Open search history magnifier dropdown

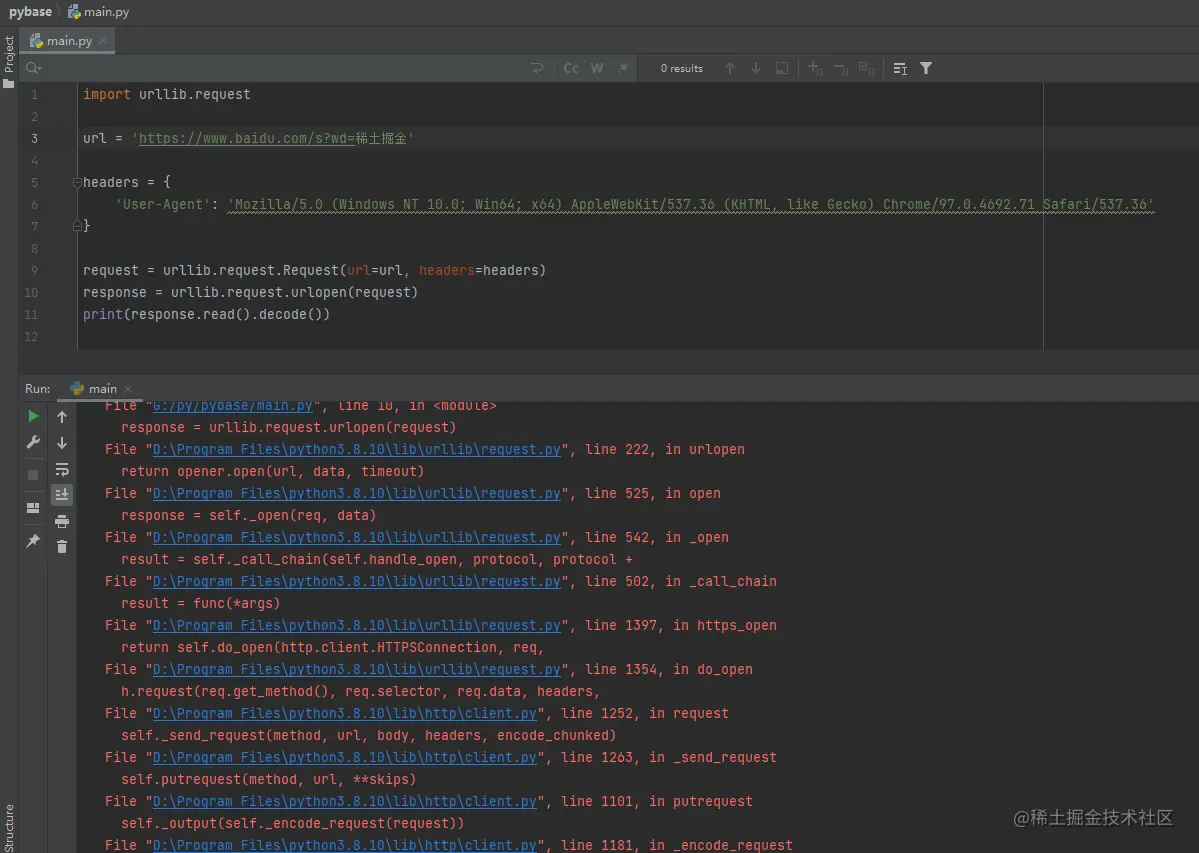tap(34, 68)
